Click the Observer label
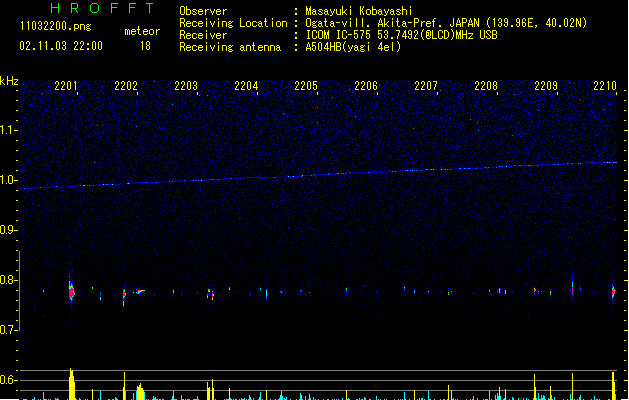 tap(203, 11)
